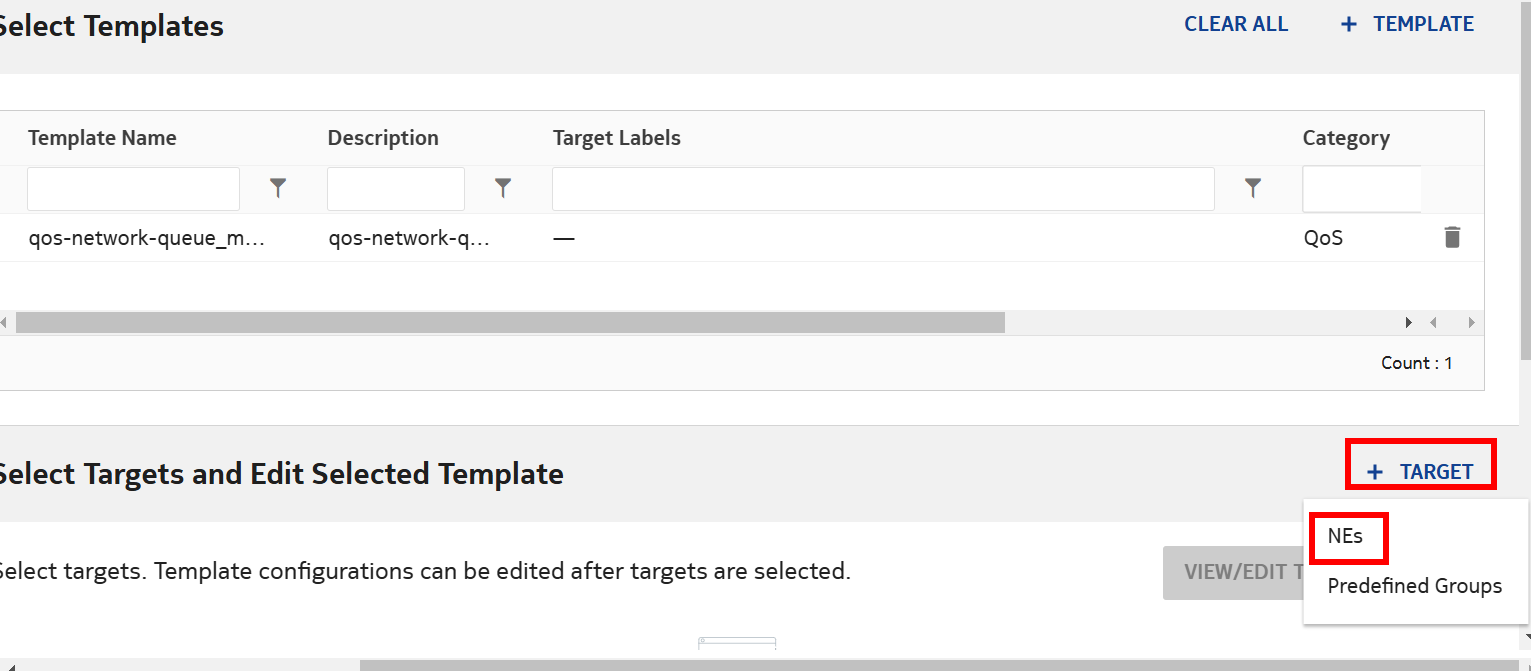The height and width of the screenshot is (671, 1531).
Task: Focus the Category filter field
Action: (1361, 188)
